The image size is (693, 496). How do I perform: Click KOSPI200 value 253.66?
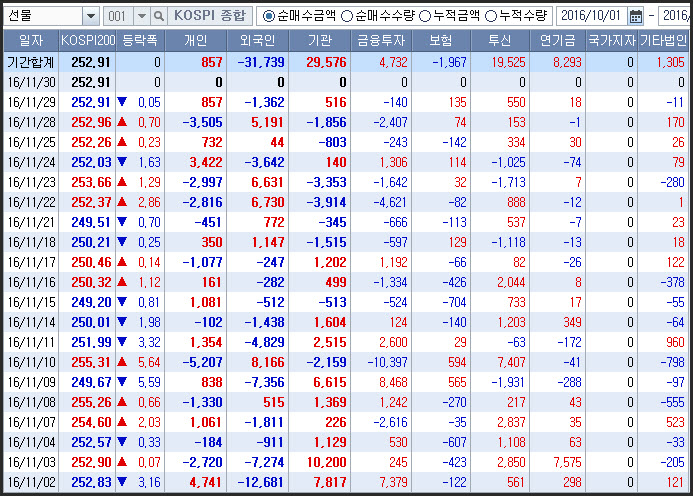click(x=91, y=183)
